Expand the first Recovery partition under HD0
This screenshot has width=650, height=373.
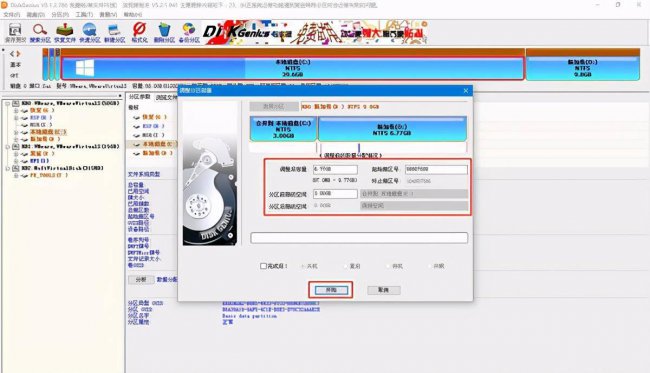tap(16, 111)
